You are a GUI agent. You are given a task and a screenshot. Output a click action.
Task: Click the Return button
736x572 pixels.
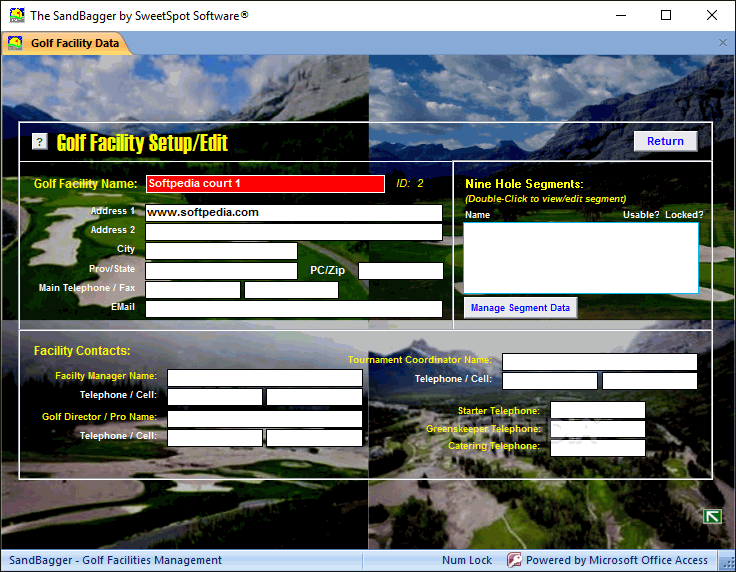(665, 141)
